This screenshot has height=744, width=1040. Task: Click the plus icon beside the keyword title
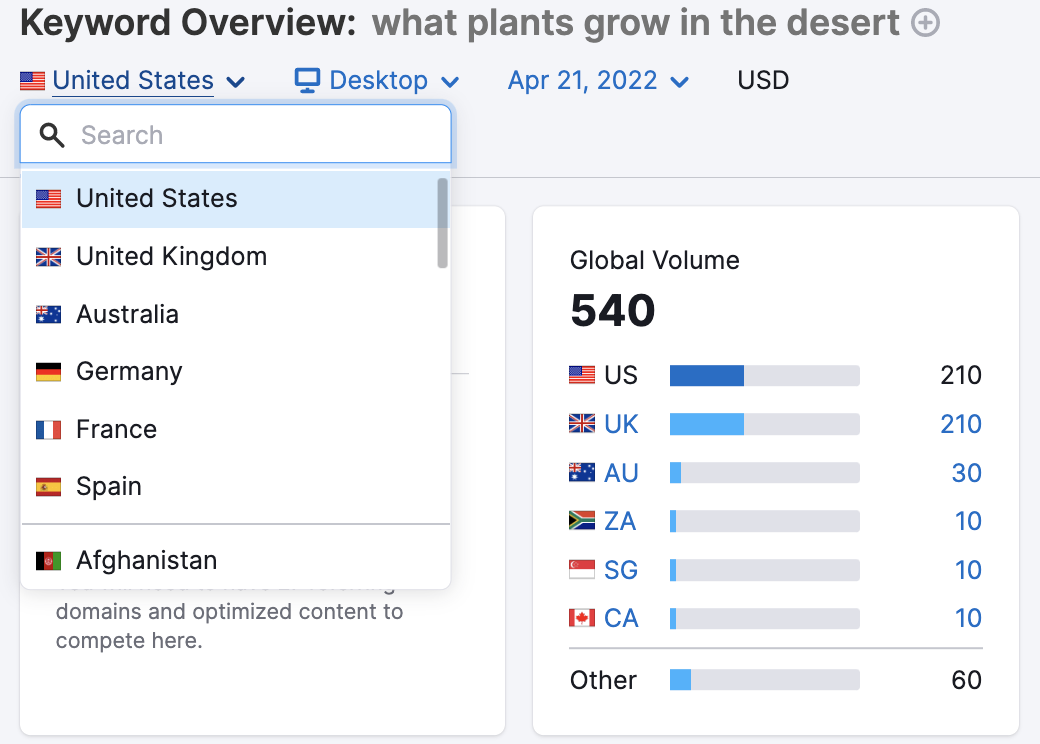(x=925, y=22)
